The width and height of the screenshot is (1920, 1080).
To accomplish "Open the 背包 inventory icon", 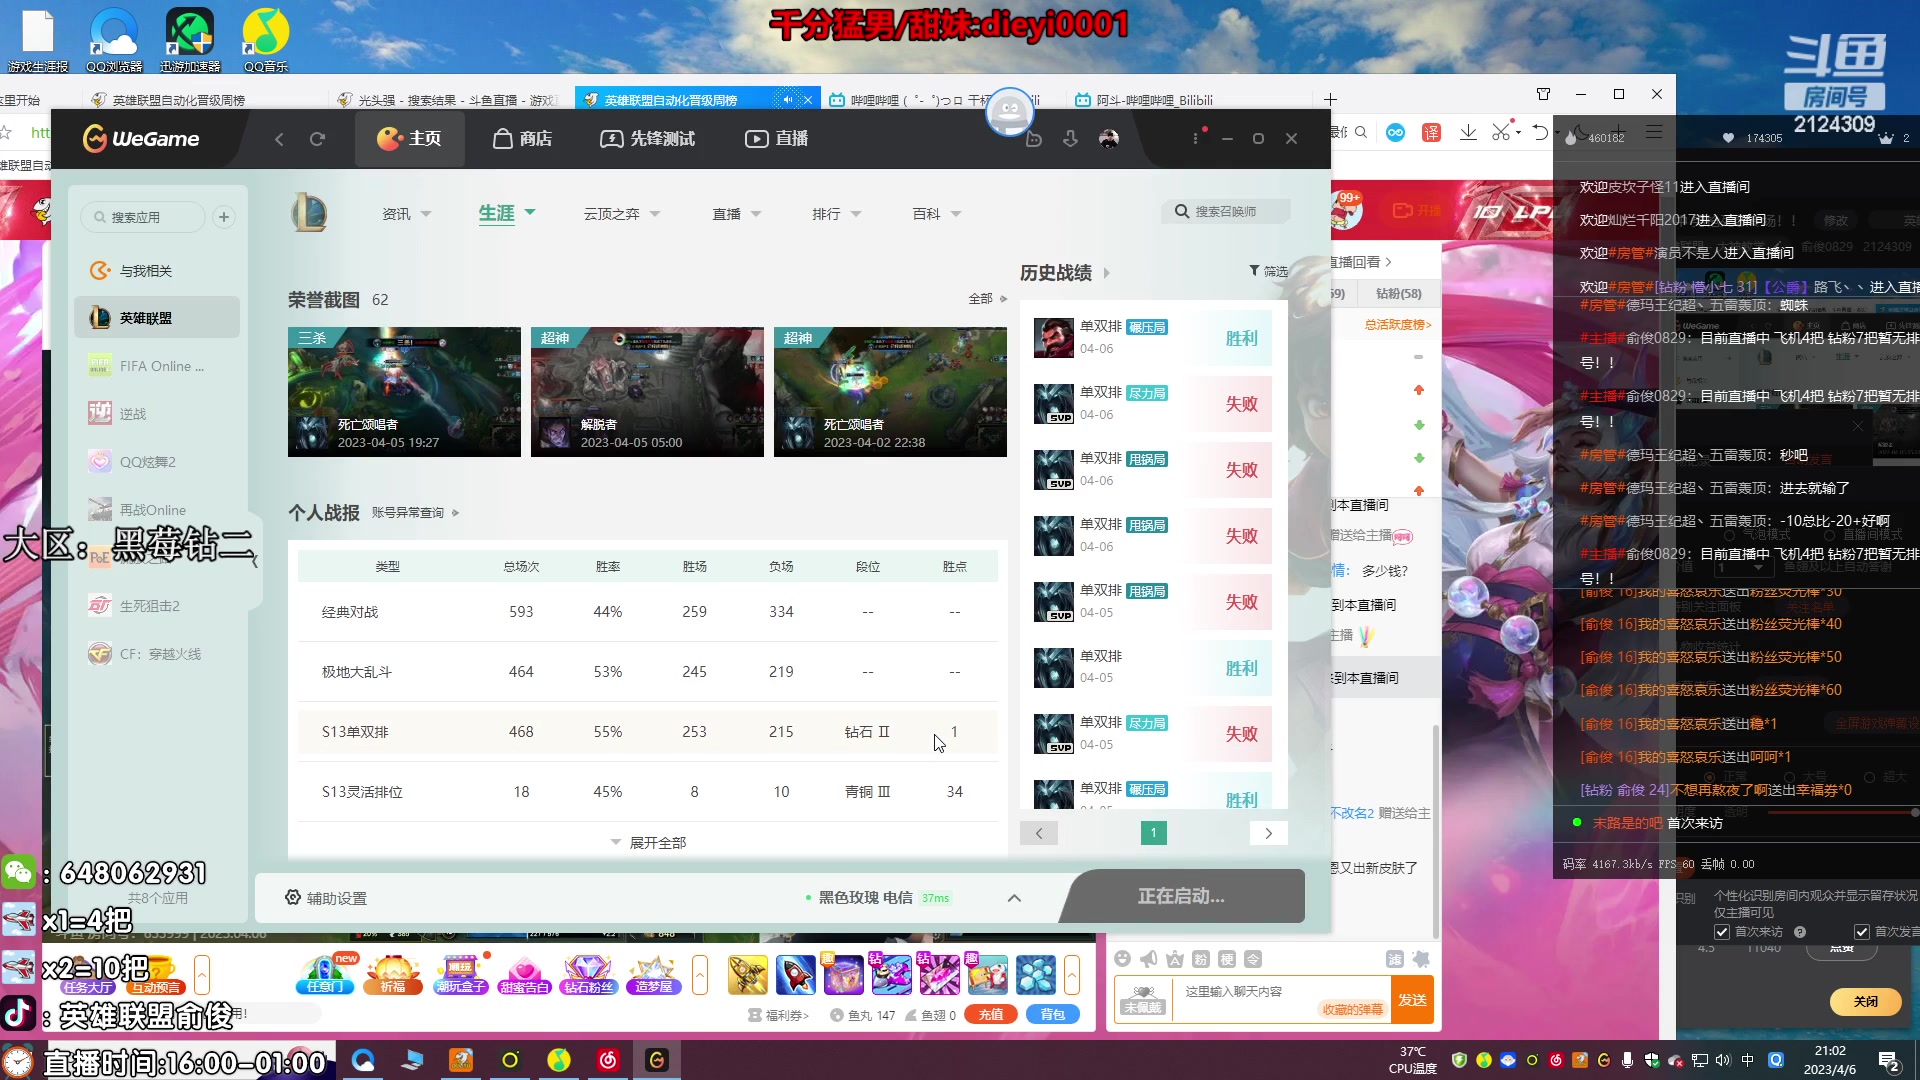I will coord(1052,1014).
